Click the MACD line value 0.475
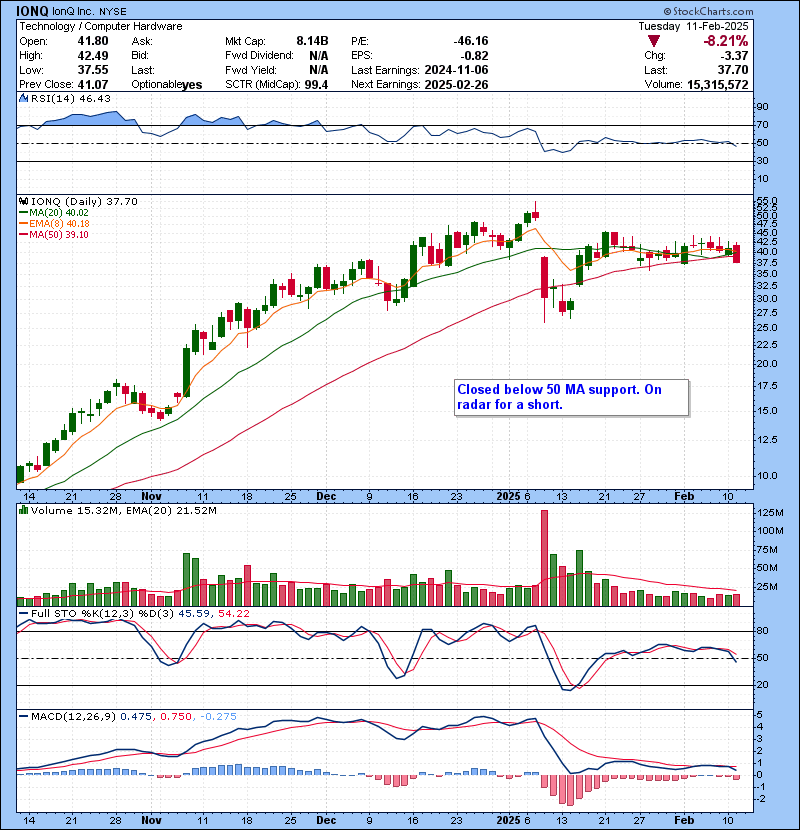 [x=136, y=717]
